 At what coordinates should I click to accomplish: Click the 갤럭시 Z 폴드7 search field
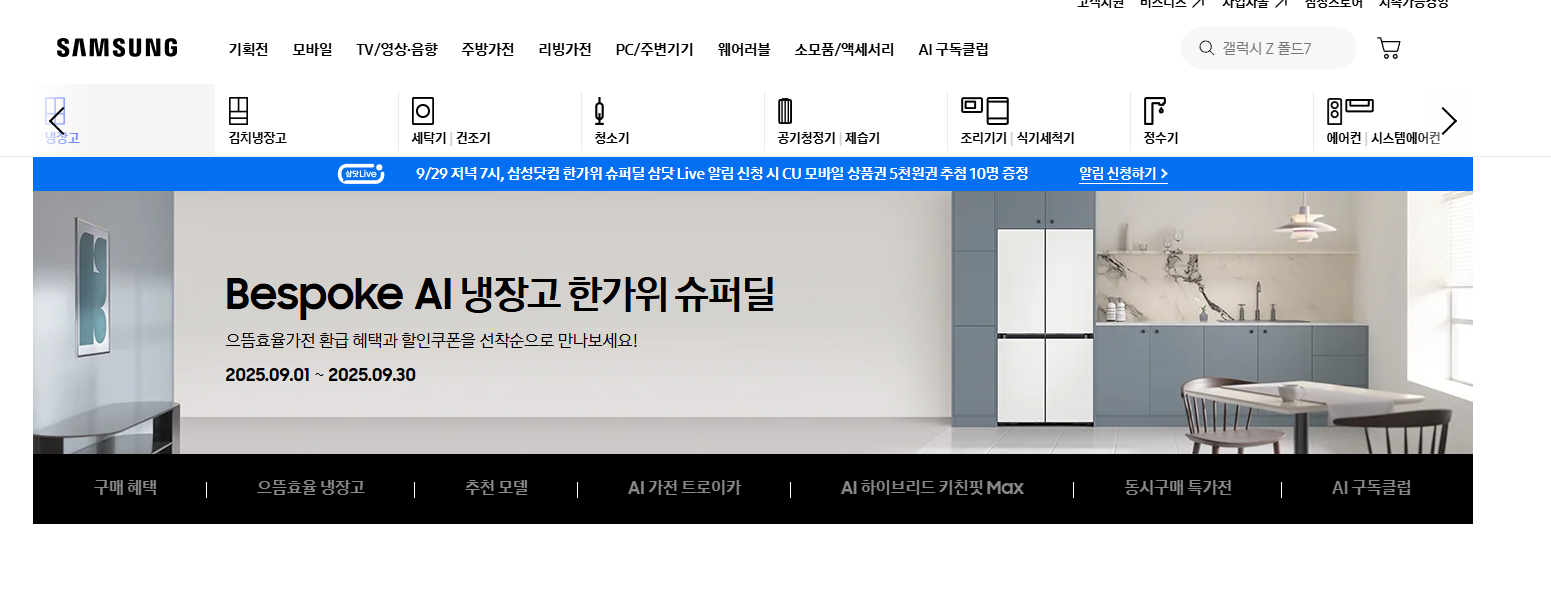coord(1268,48)
